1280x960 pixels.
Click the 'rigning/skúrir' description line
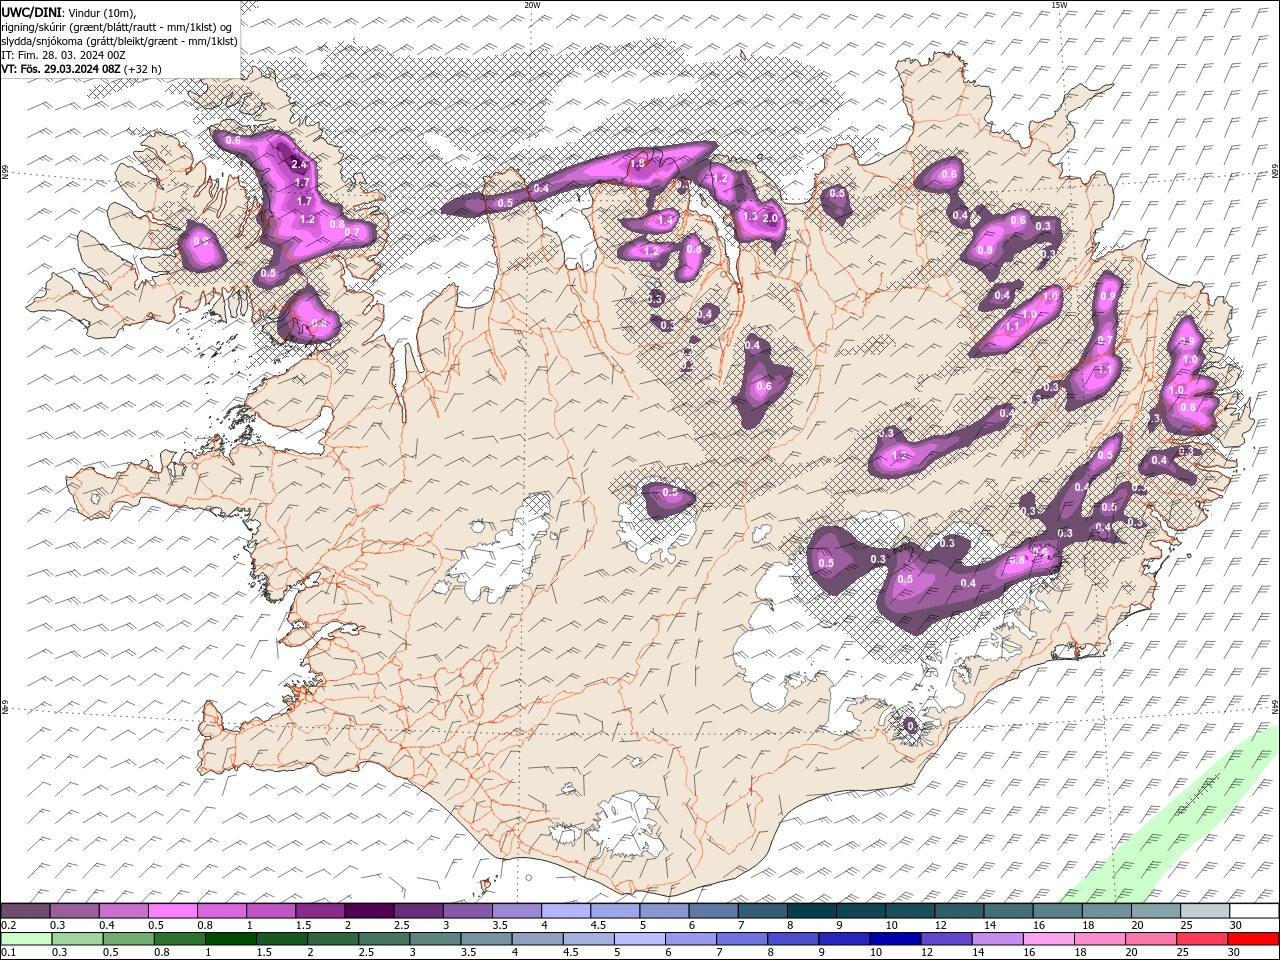[117, 27]
